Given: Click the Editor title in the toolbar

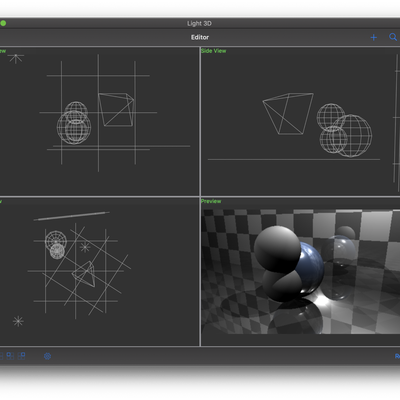Looking at the screenshot, I should coord(200,37).
